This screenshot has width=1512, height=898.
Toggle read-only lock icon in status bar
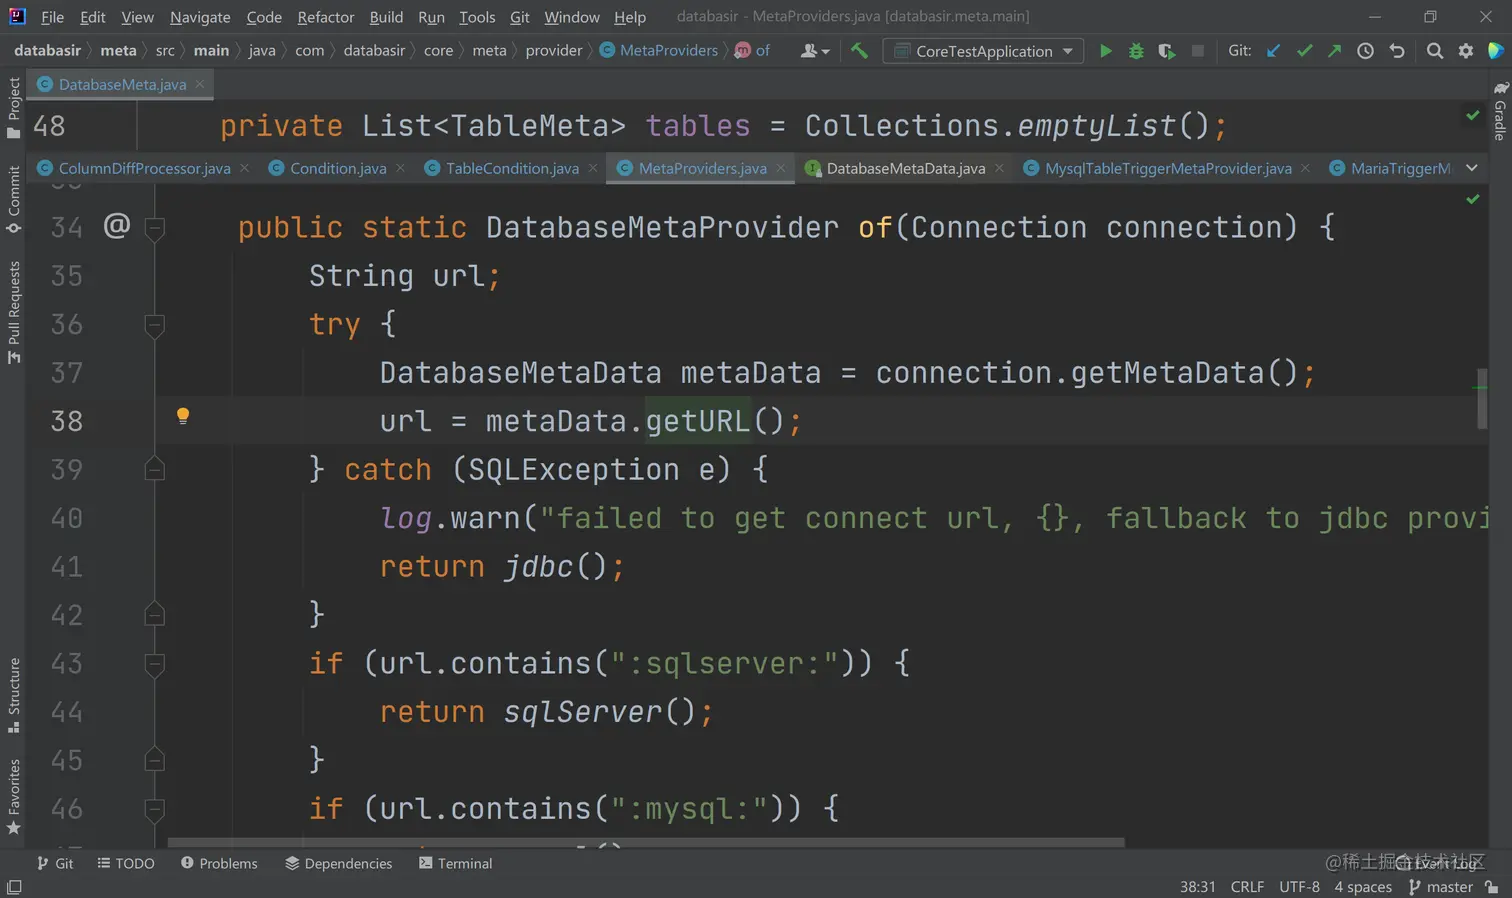point(1492,887)
